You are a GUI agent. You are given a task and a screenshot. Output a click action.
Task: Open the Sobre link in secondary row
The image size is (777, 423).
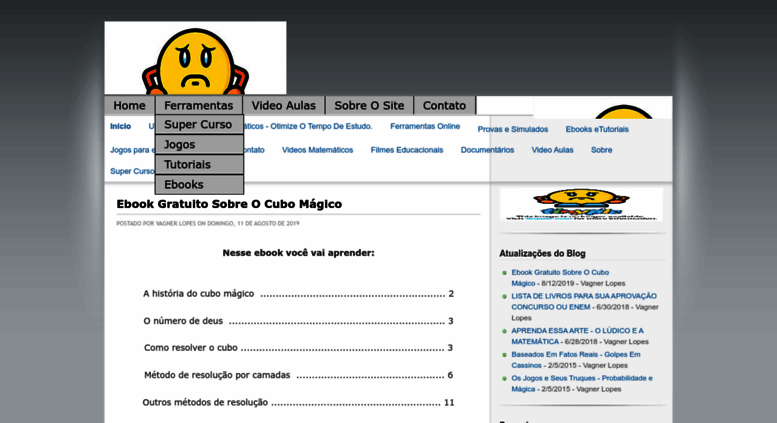pos(602,150)
